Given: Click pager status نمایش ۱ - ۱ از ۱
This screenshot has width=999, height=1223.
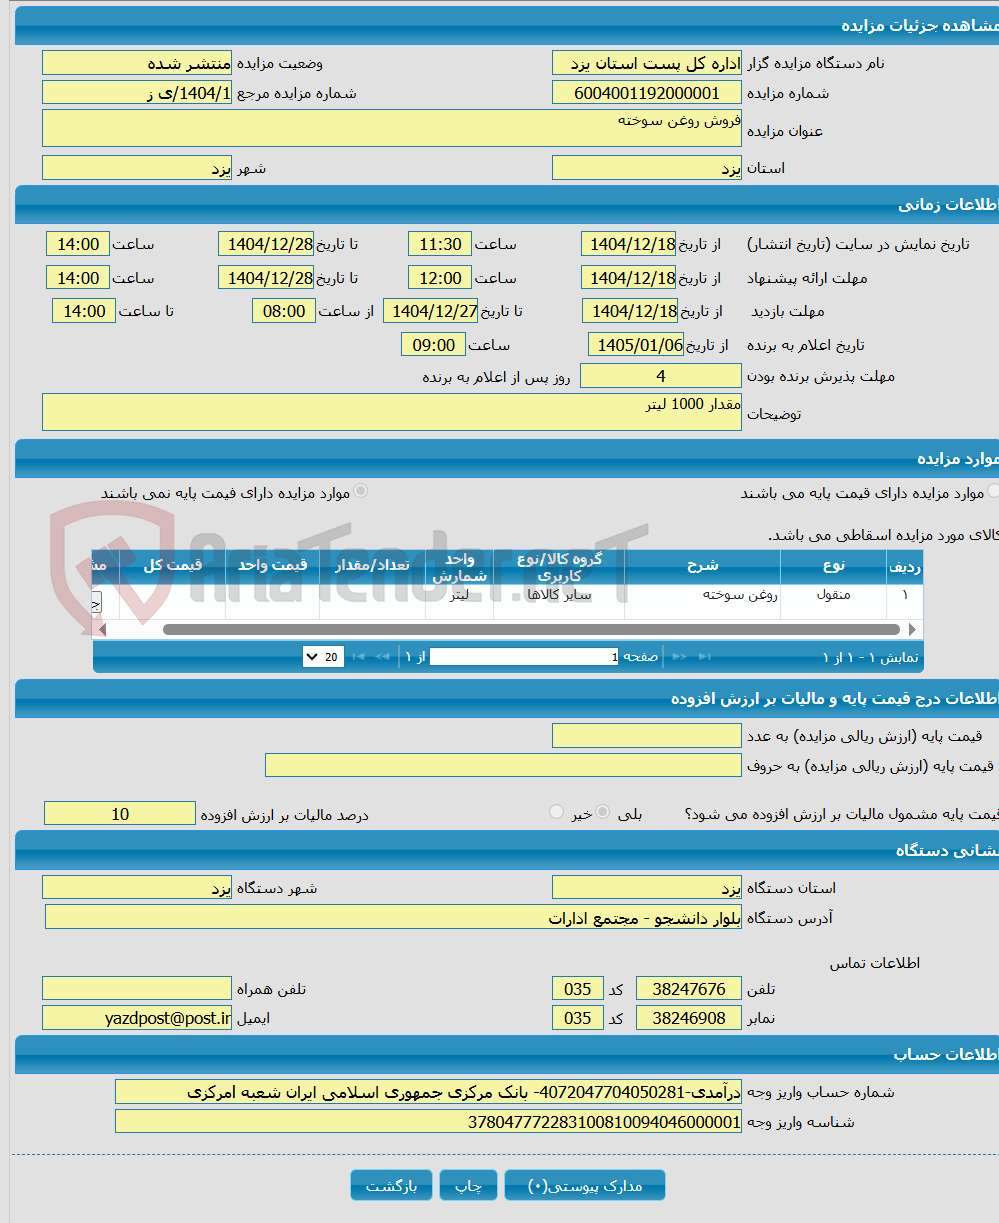Looking at the screenshot, I should [x=869, y=657].
